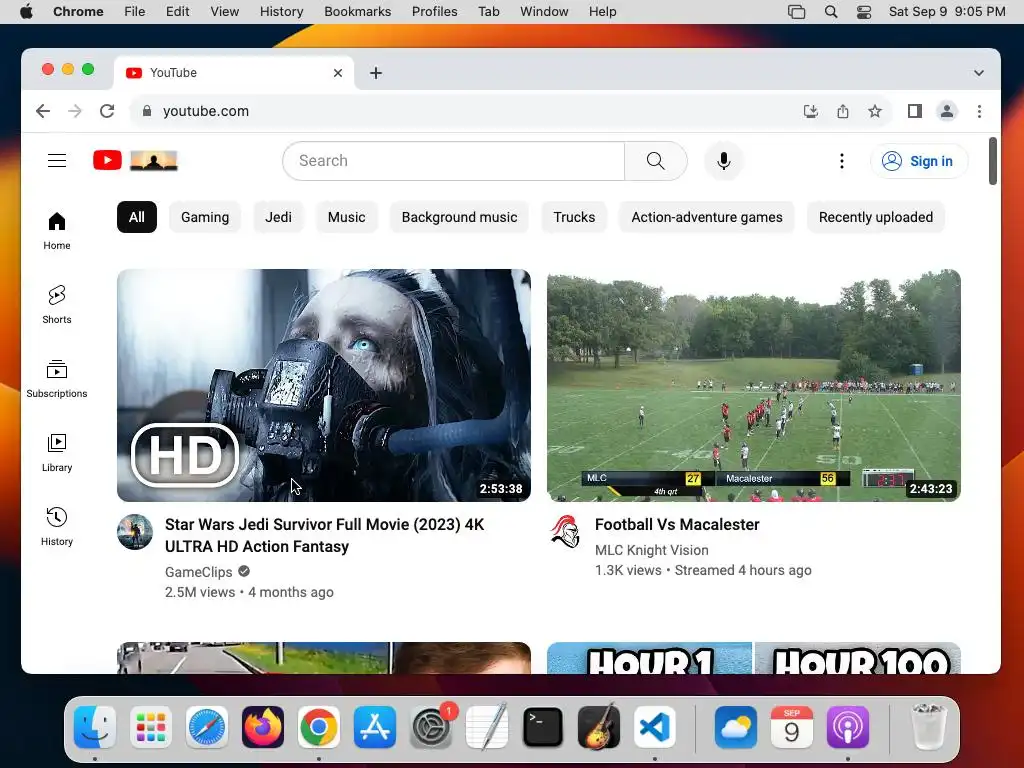
Task: Close the YouTube tab
Action: click(338, 73)
